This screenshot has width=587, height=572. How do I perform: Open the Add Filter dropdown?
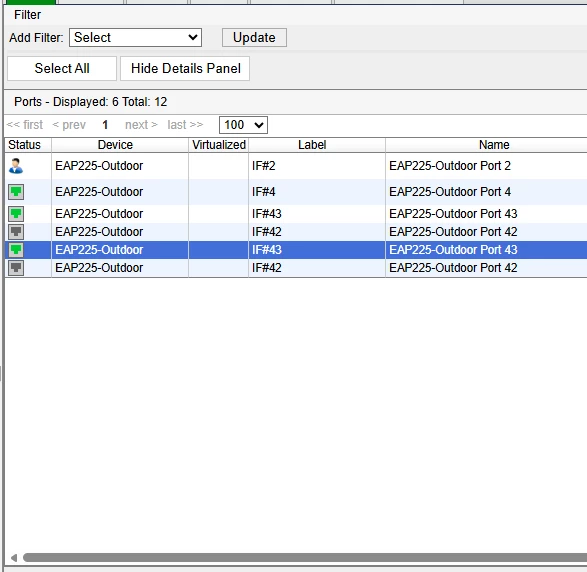click(x=135, y=37)
